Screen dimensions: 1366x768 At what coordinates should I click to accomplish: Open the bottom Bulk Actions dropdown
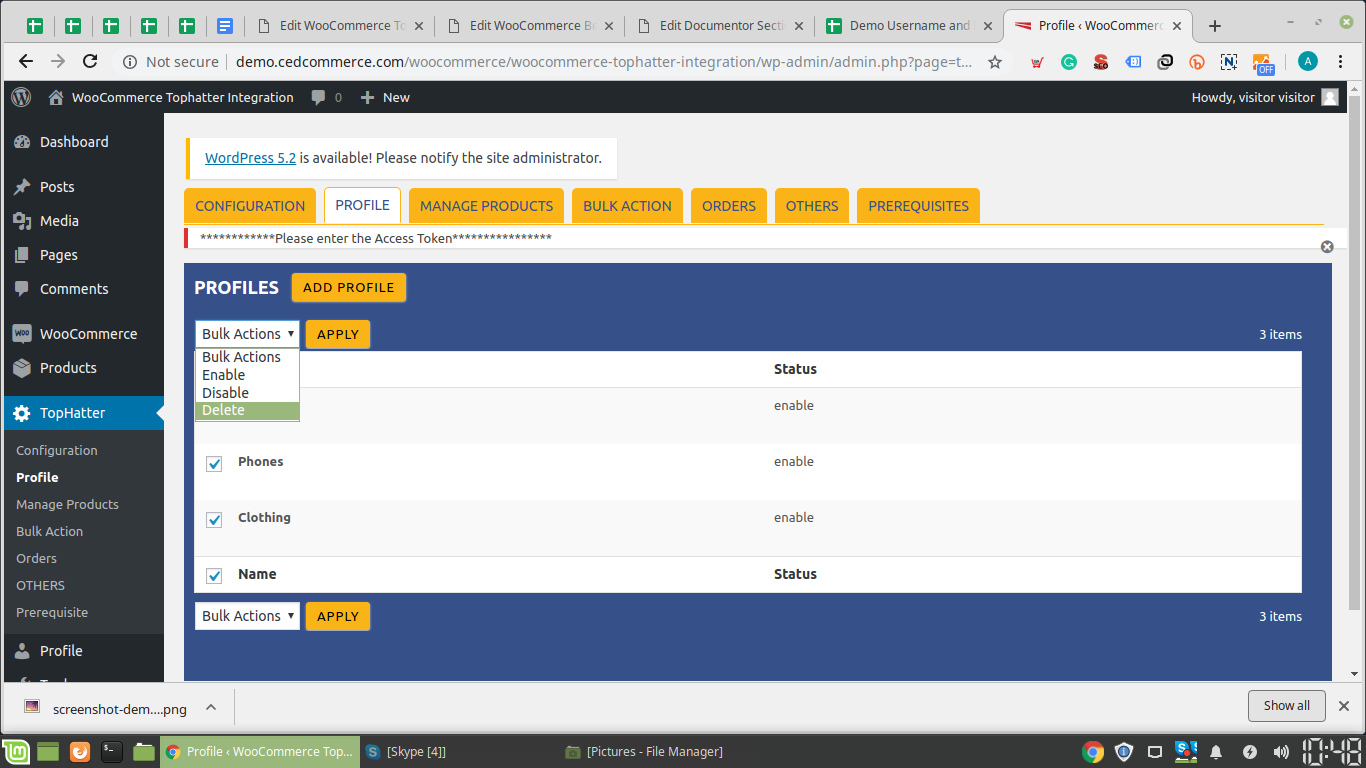point(247,616)
